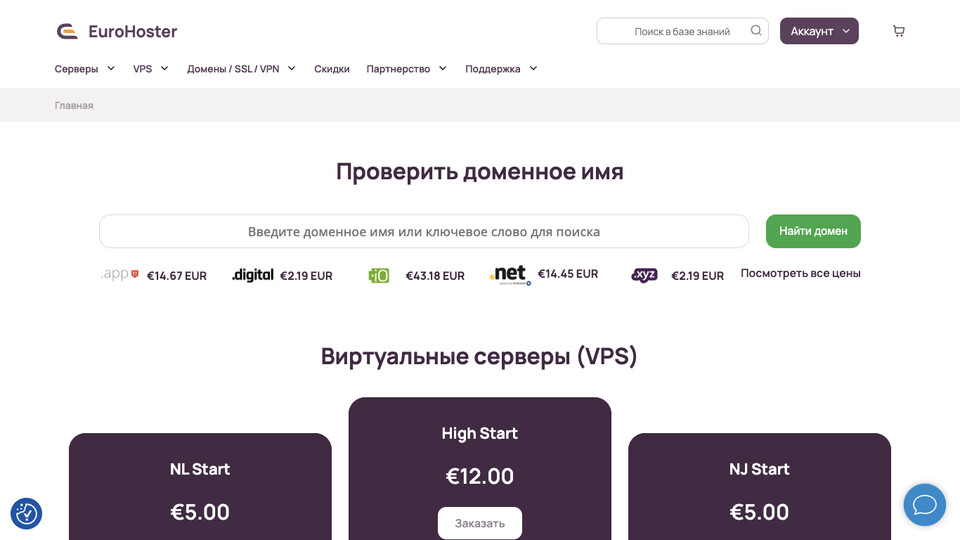Click the Главная breadcrumb link
Screen dimensions: 960x540
pos(74,105)
